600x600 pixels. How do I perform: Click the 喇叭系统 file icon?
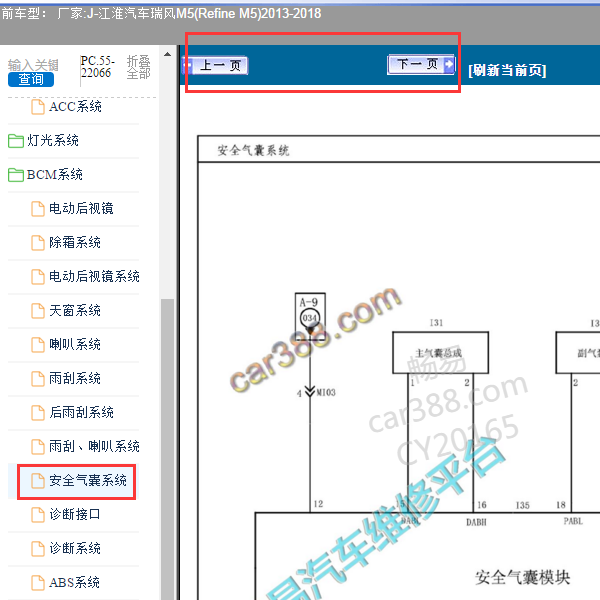coord(38,344)
